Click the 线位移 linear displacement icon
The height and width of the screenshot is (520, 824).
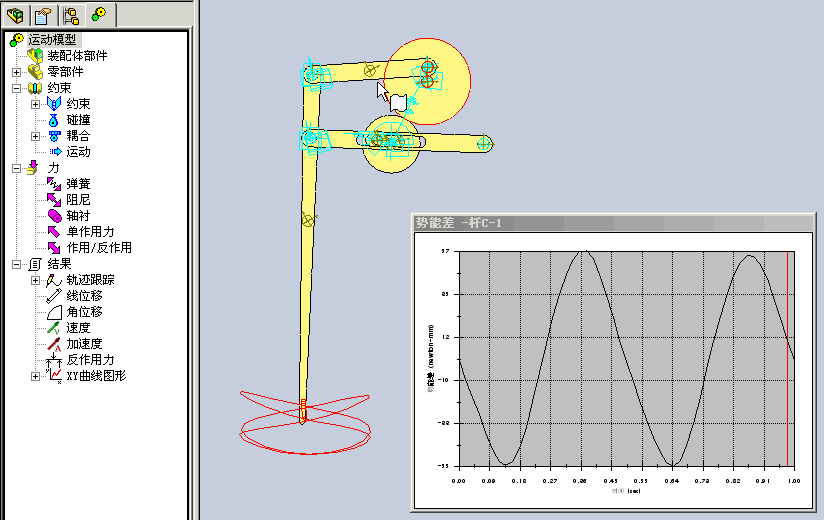[x=54, y=296]
